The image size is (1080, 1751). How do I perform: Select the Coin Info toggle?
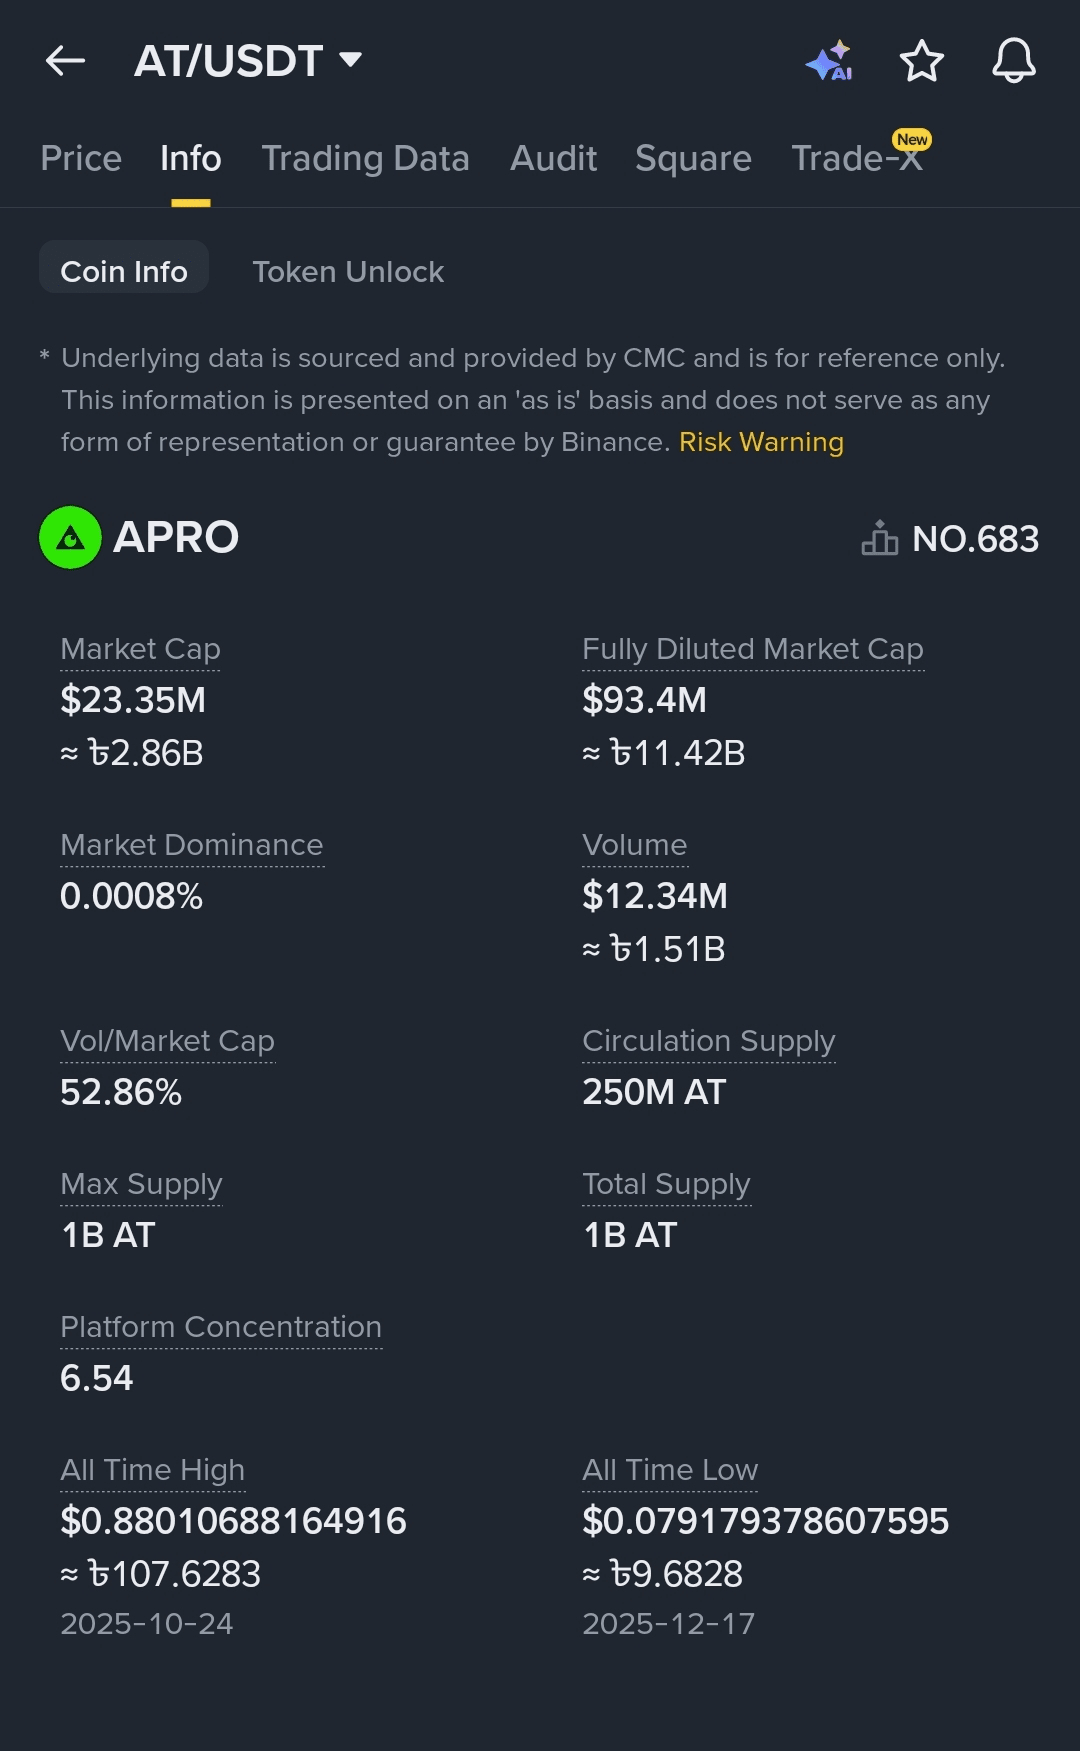point(124,271)
